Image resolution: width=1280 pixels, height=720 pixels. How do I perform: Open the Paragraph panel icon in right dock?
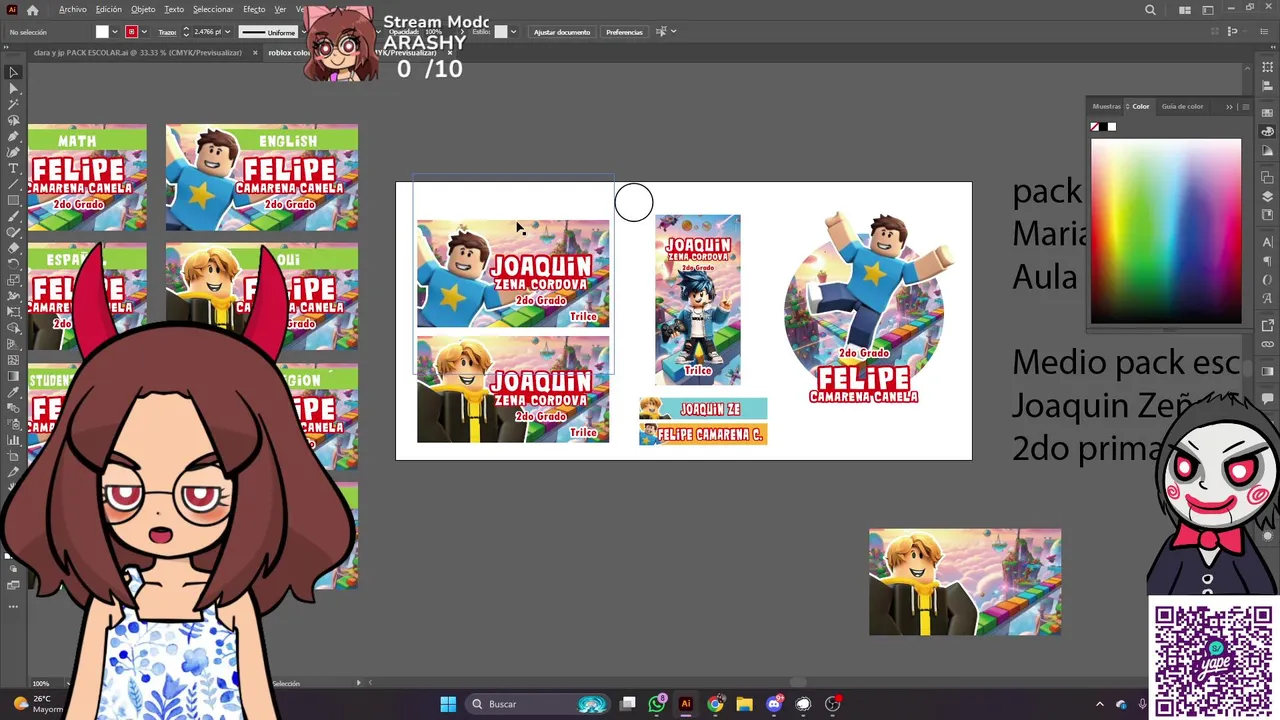pyautogui.click(x=1268, y=262)
